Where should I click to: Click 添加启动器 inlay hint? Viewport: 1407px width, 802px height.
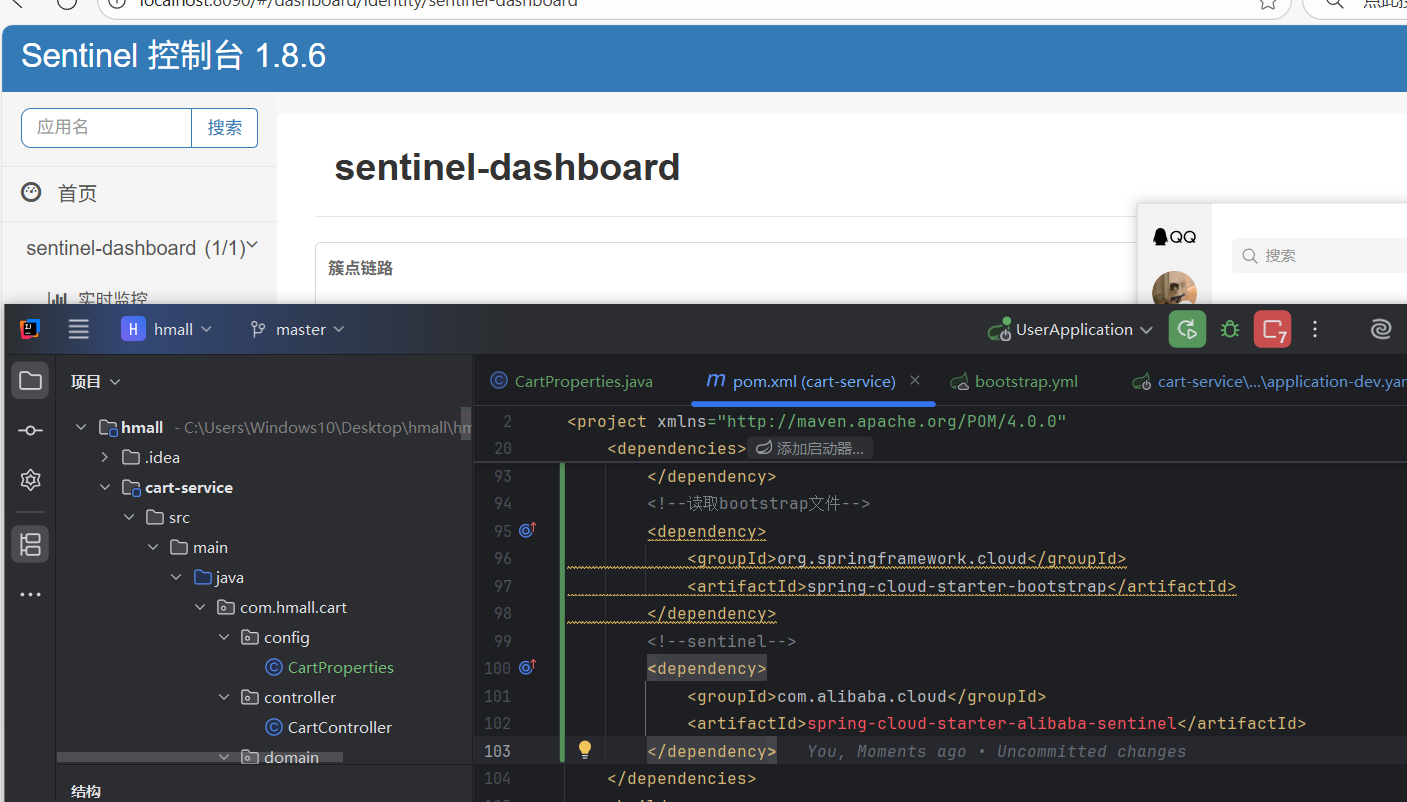[x=810, y=448]
